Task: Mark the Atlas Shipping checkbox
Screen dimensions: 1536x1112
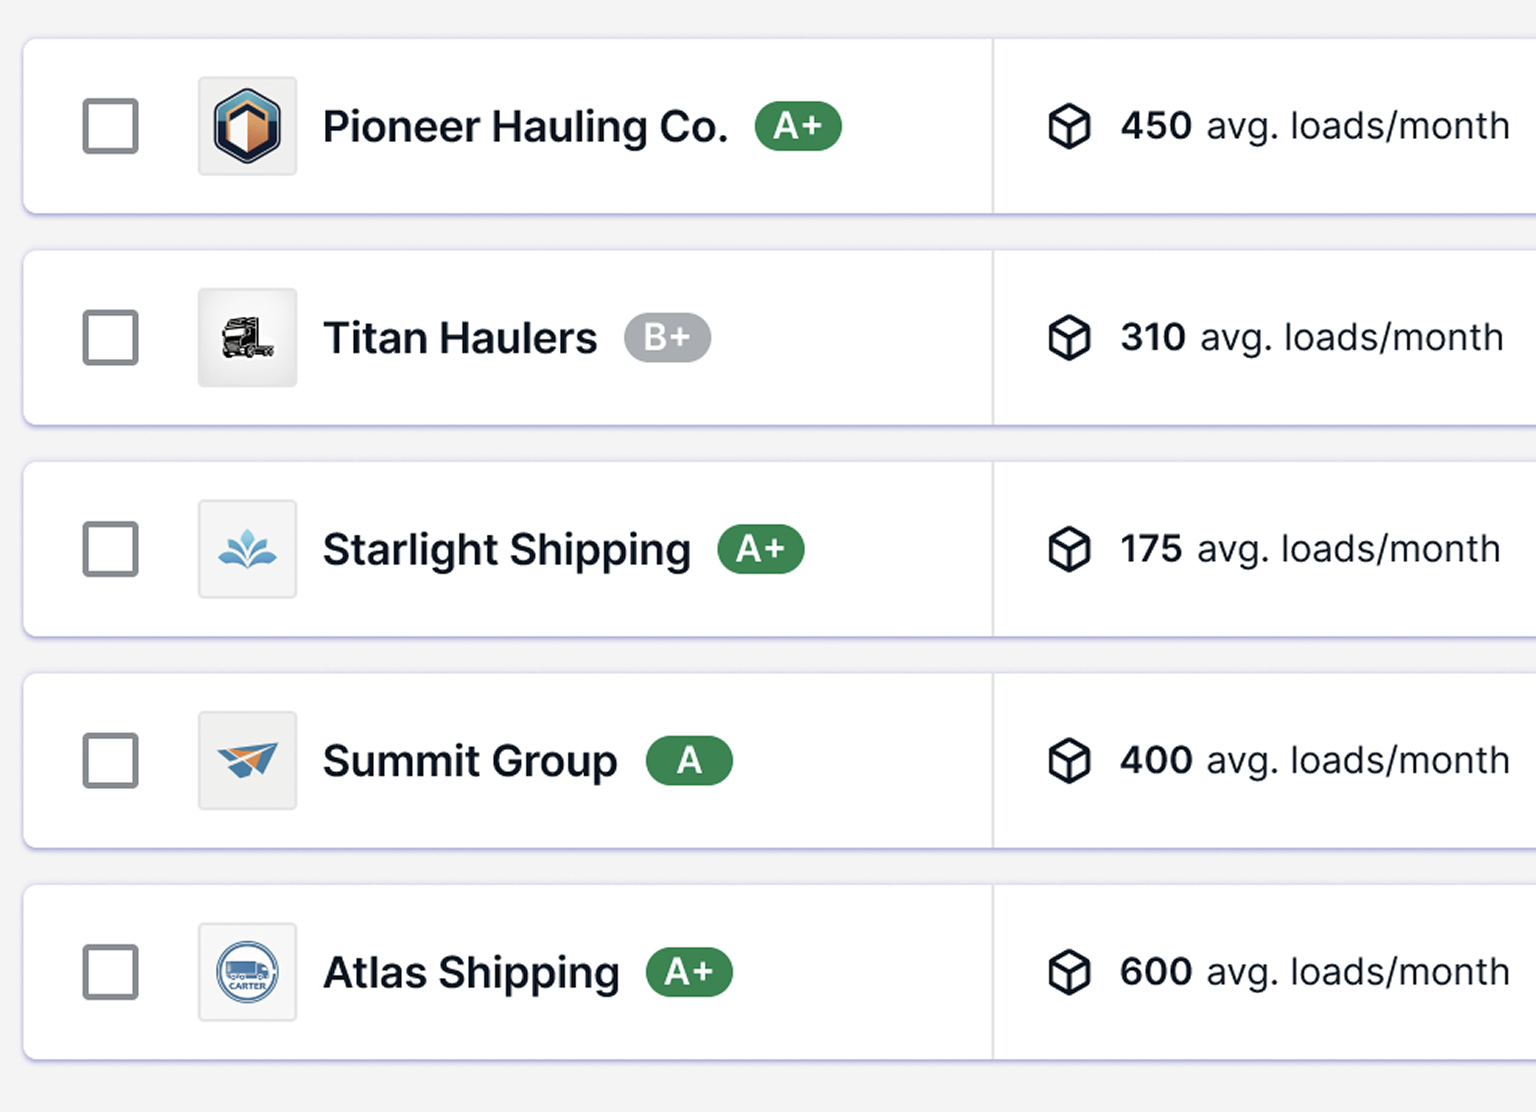Action: click(110, 972)
